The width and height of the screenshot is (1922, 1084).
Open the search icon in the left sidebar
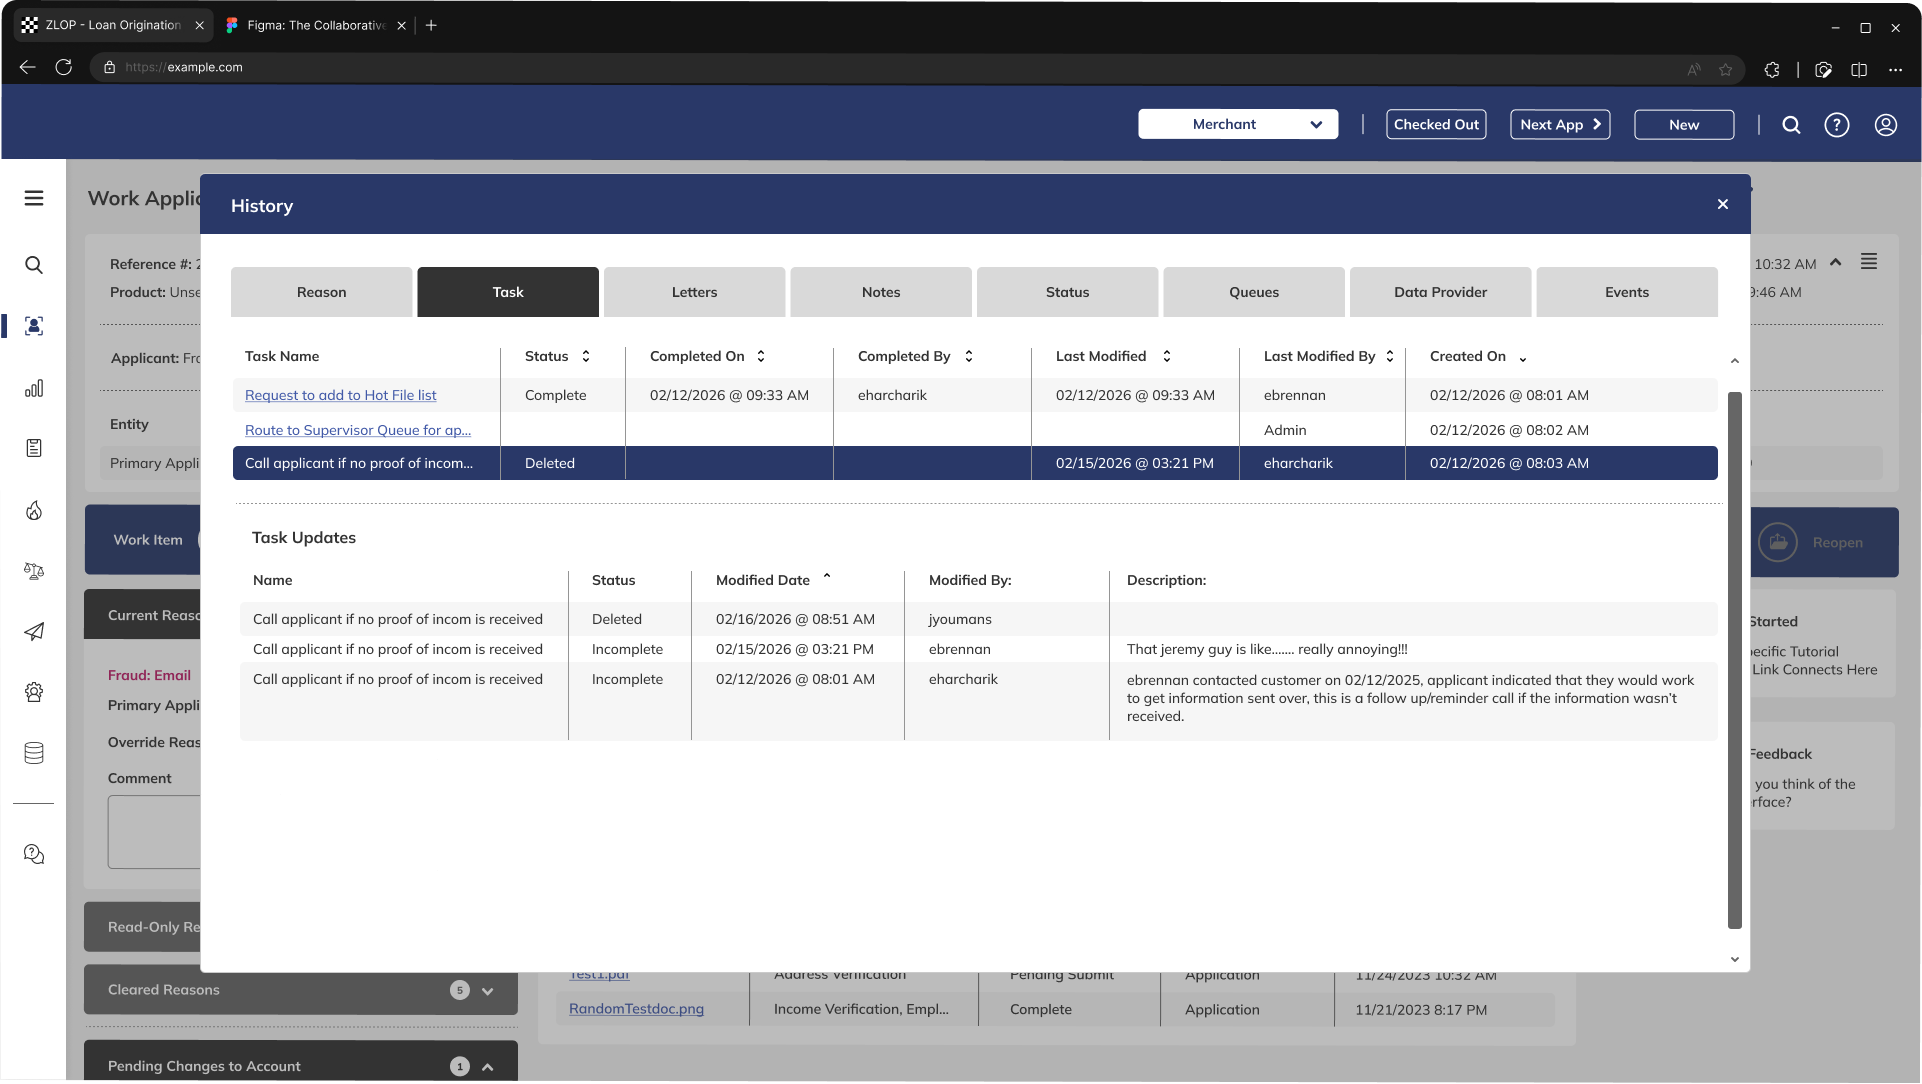tap(34, 265)
